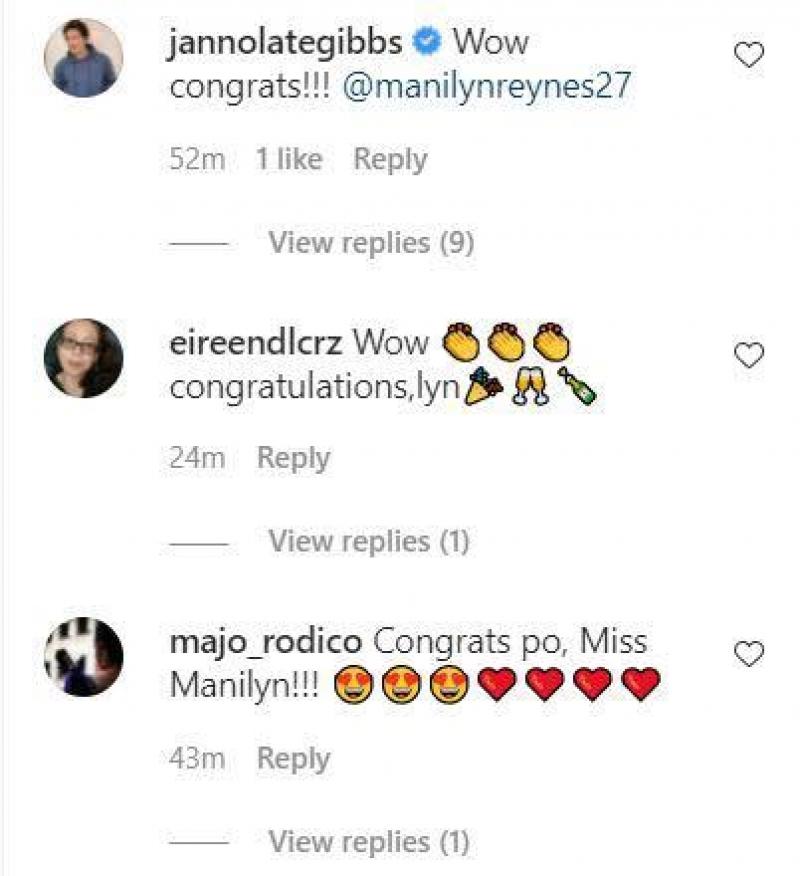Image resolution: width=800 pixels, height=876 pixels.
Task: Click '1 like' on jannolategibbs's comment
Action: [x=288, y=157]
